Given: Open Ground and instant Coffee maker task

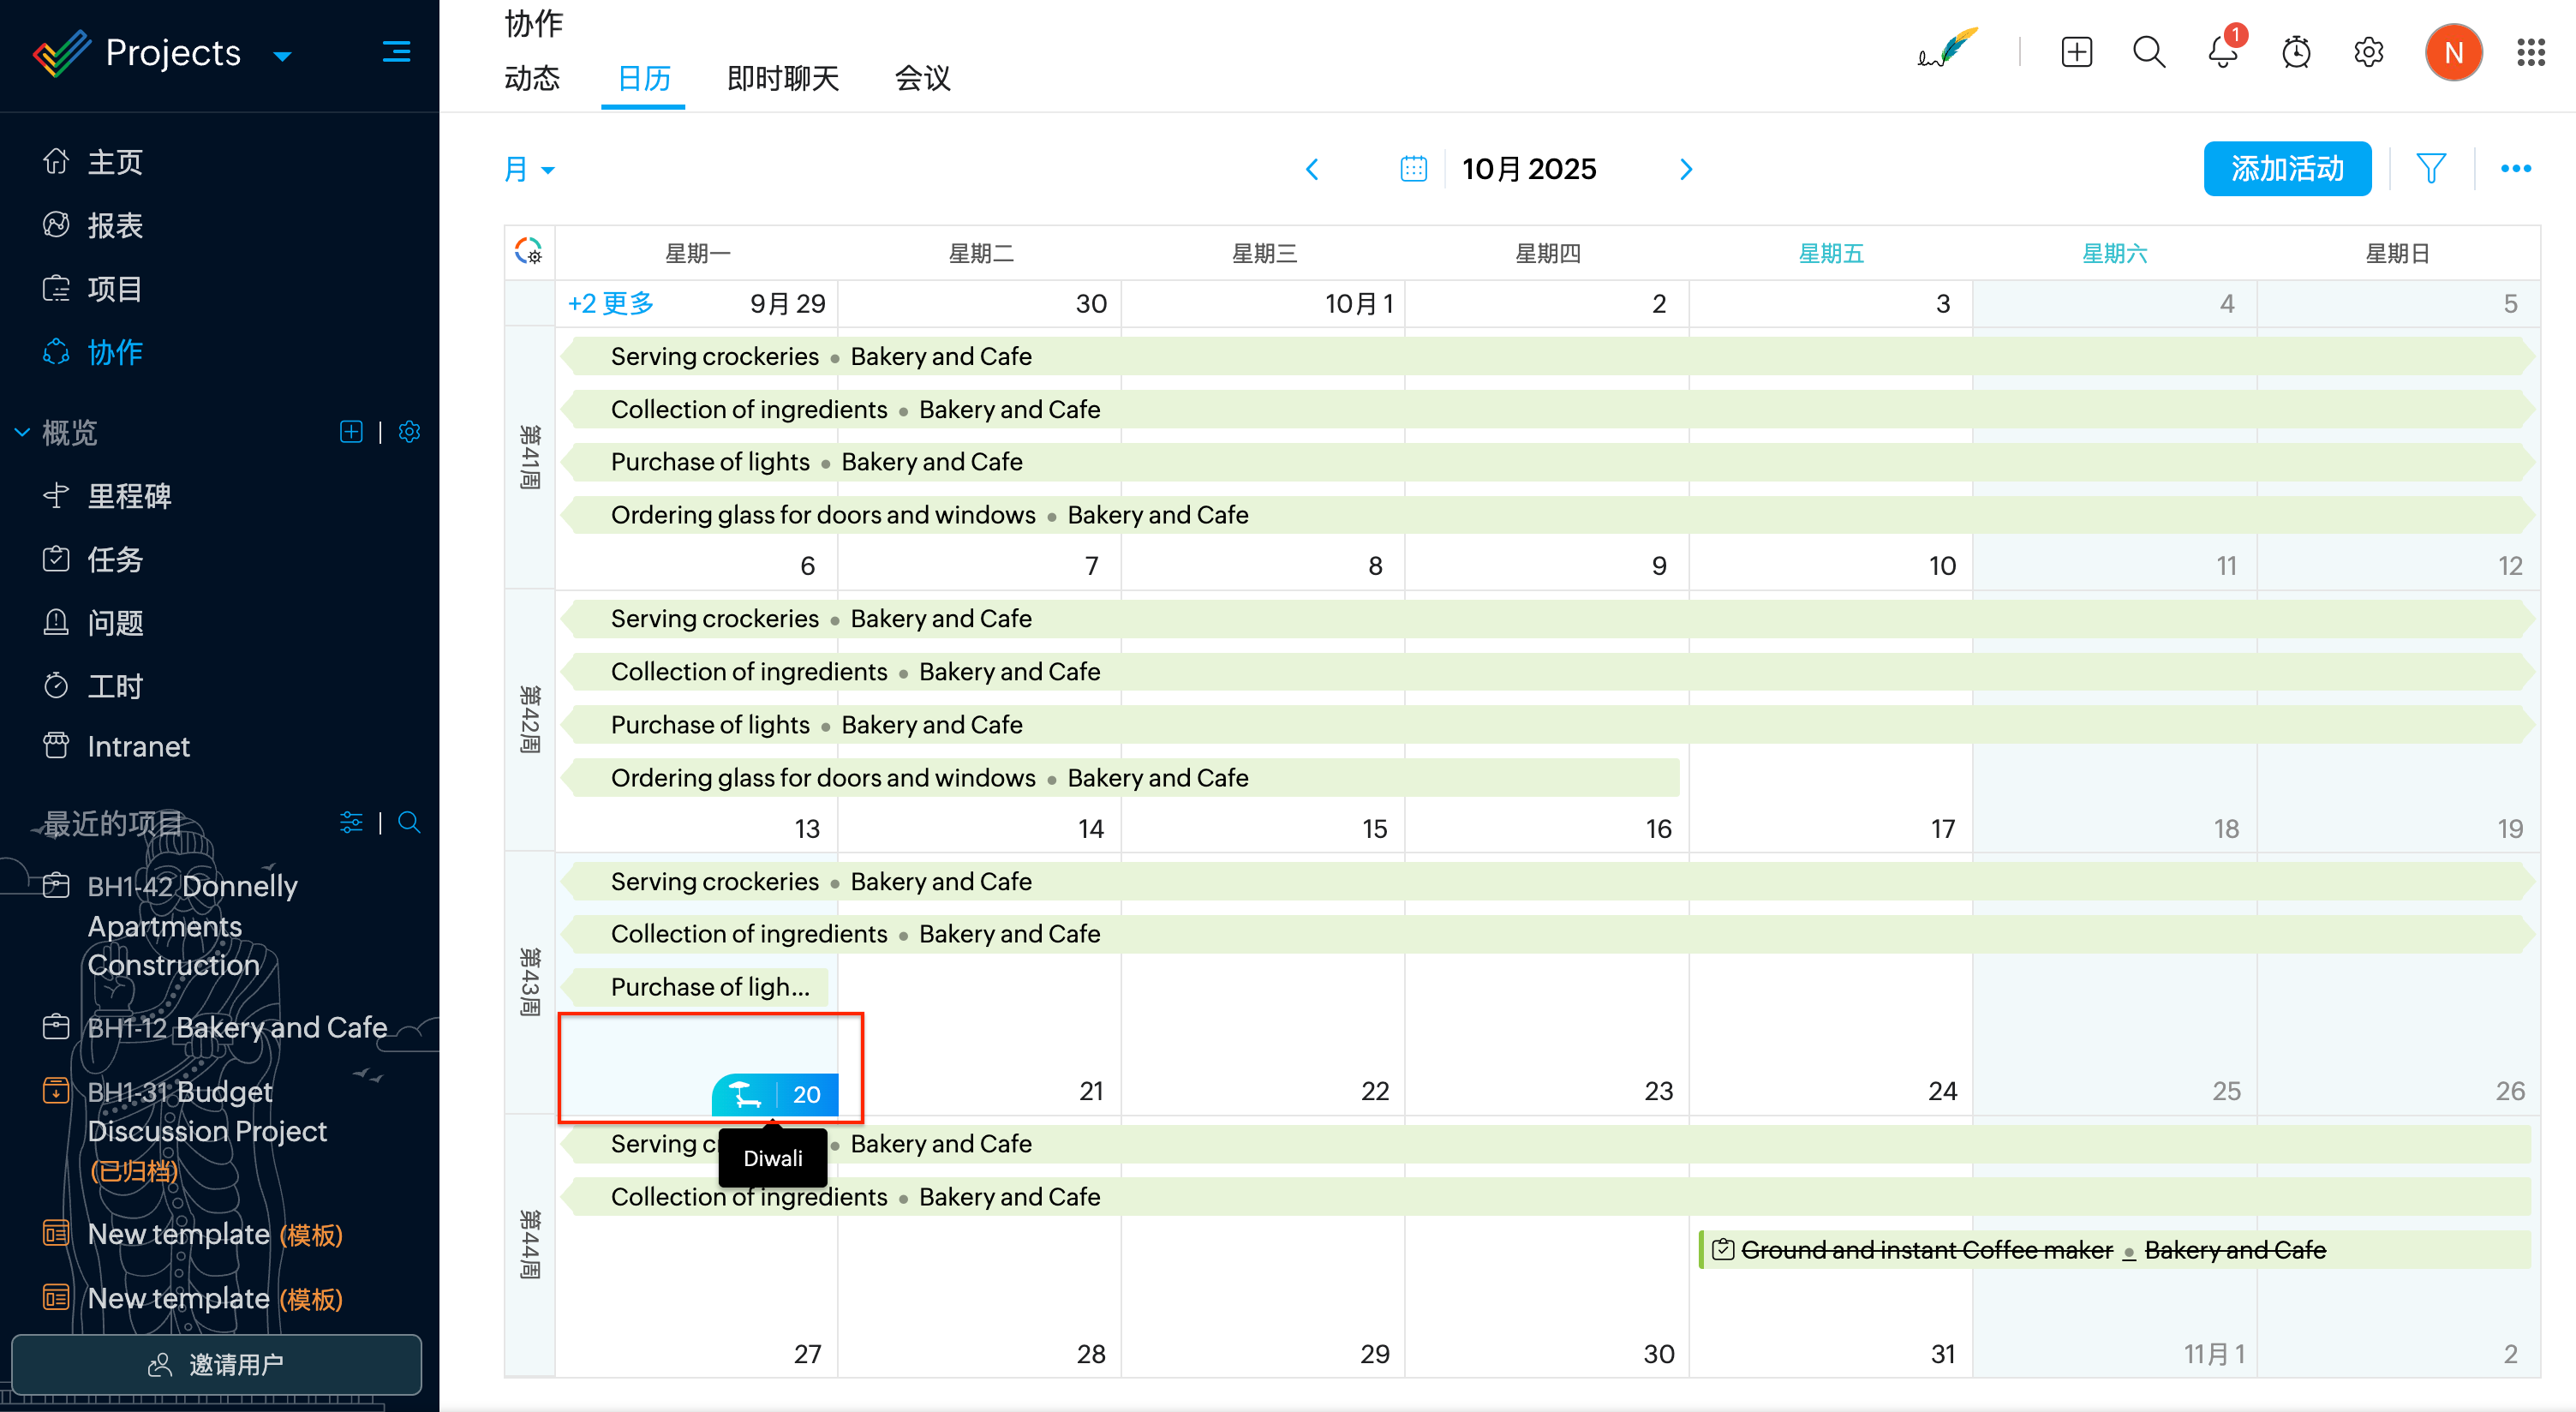Looking at the screenshot, I should (x=1926, y=1250).
